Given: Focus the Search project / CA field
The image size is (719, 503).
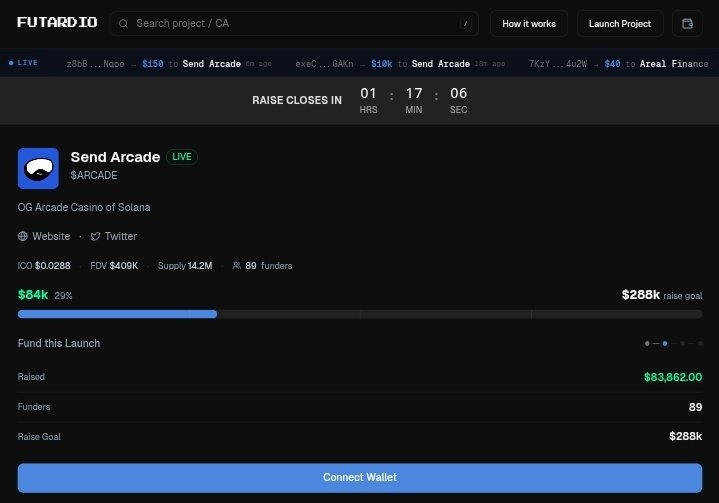Looking at the screenshot, I should (294, 23).
